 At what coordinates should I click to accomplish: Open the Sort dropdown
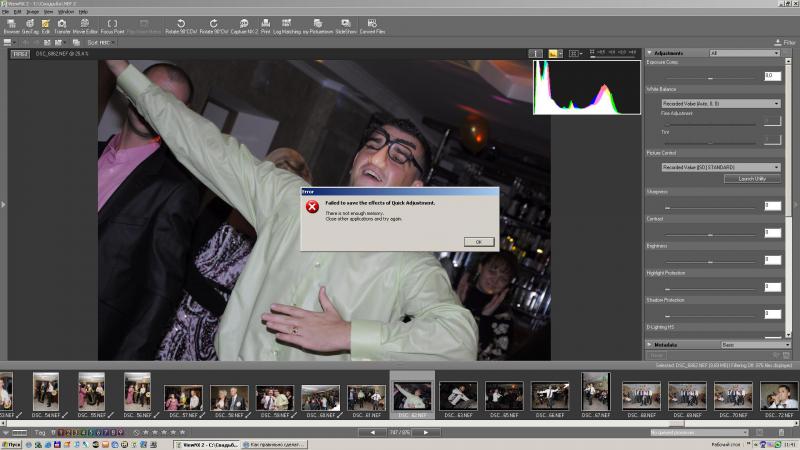101,43
